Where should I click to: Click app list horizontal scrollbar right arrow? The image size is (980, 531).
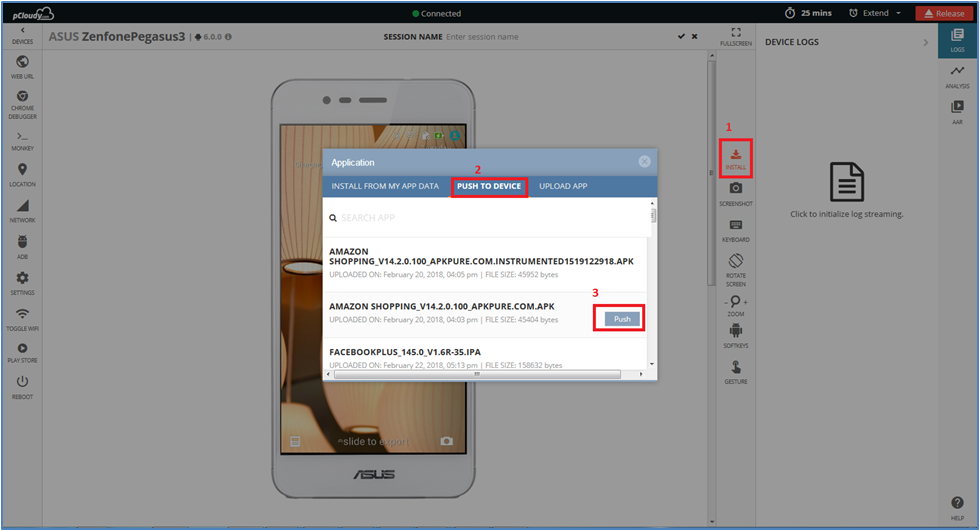(x=641, y=374)
